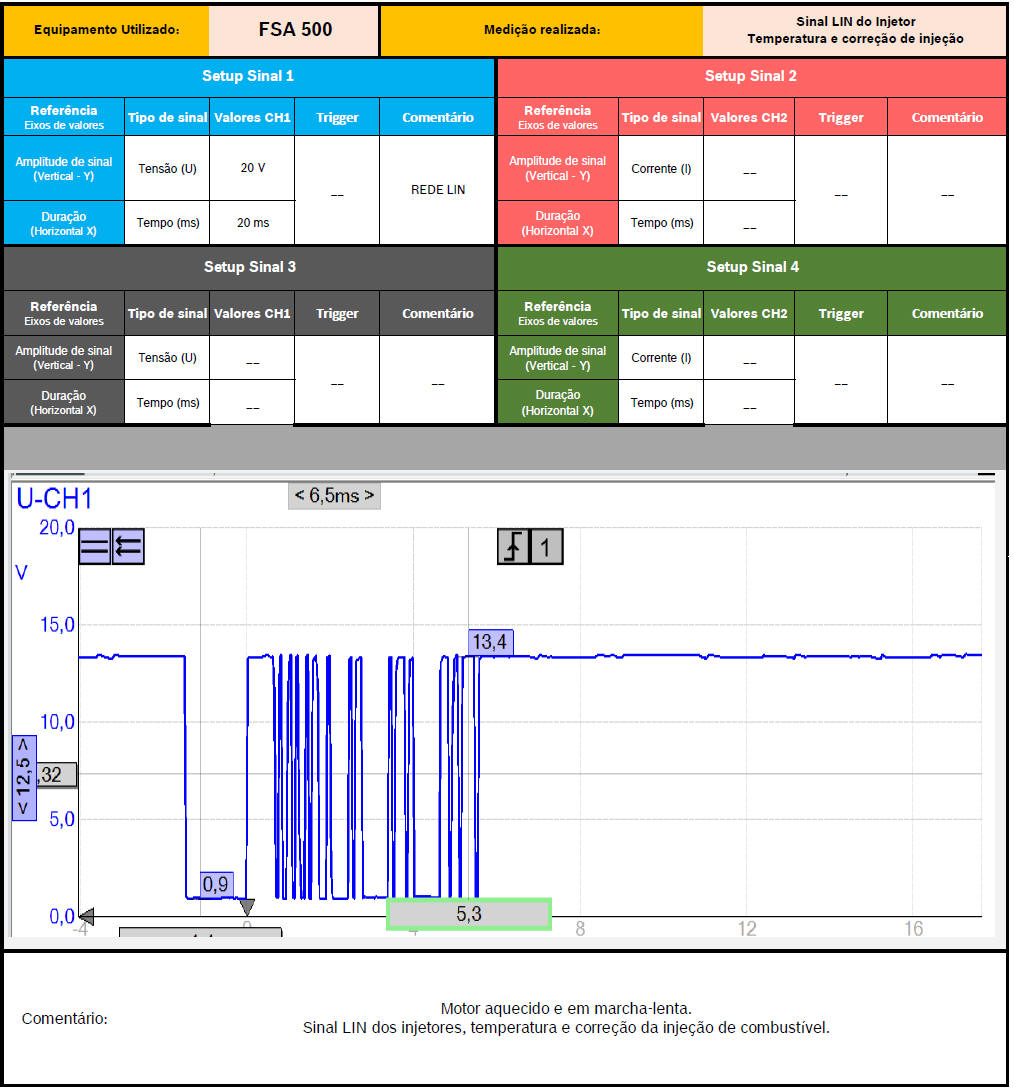Click the FSA 500 equipment cell
The height and width of the screenshot is (1090, 1014).
(x=295, y=30)
